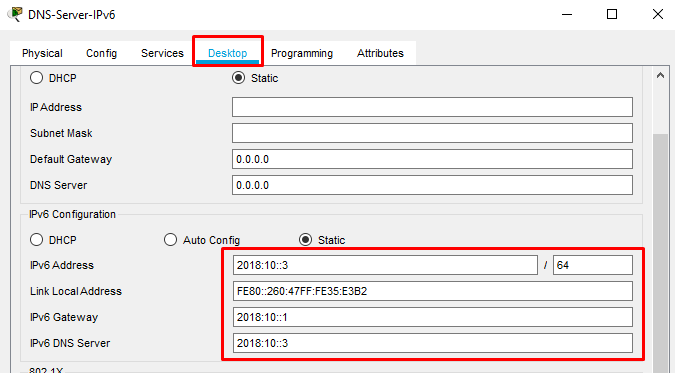Click the IPv6 Gateway field
675x373 pixels.
(433, 317)
